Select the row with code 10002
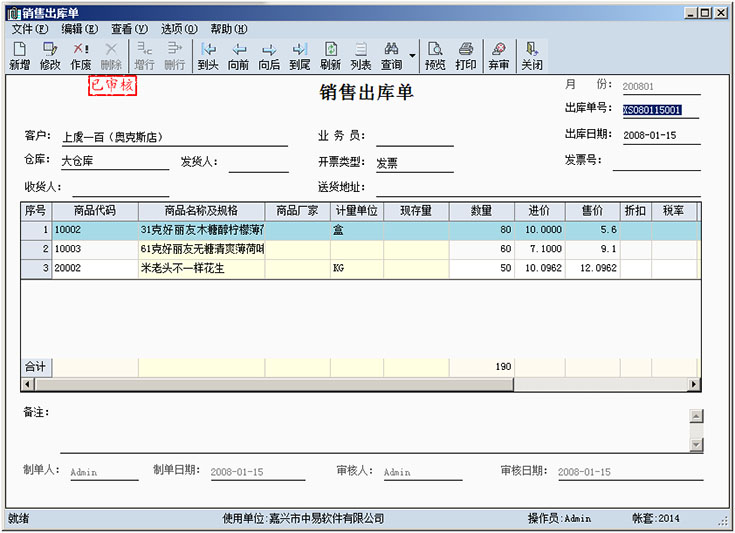 (360, 230)
